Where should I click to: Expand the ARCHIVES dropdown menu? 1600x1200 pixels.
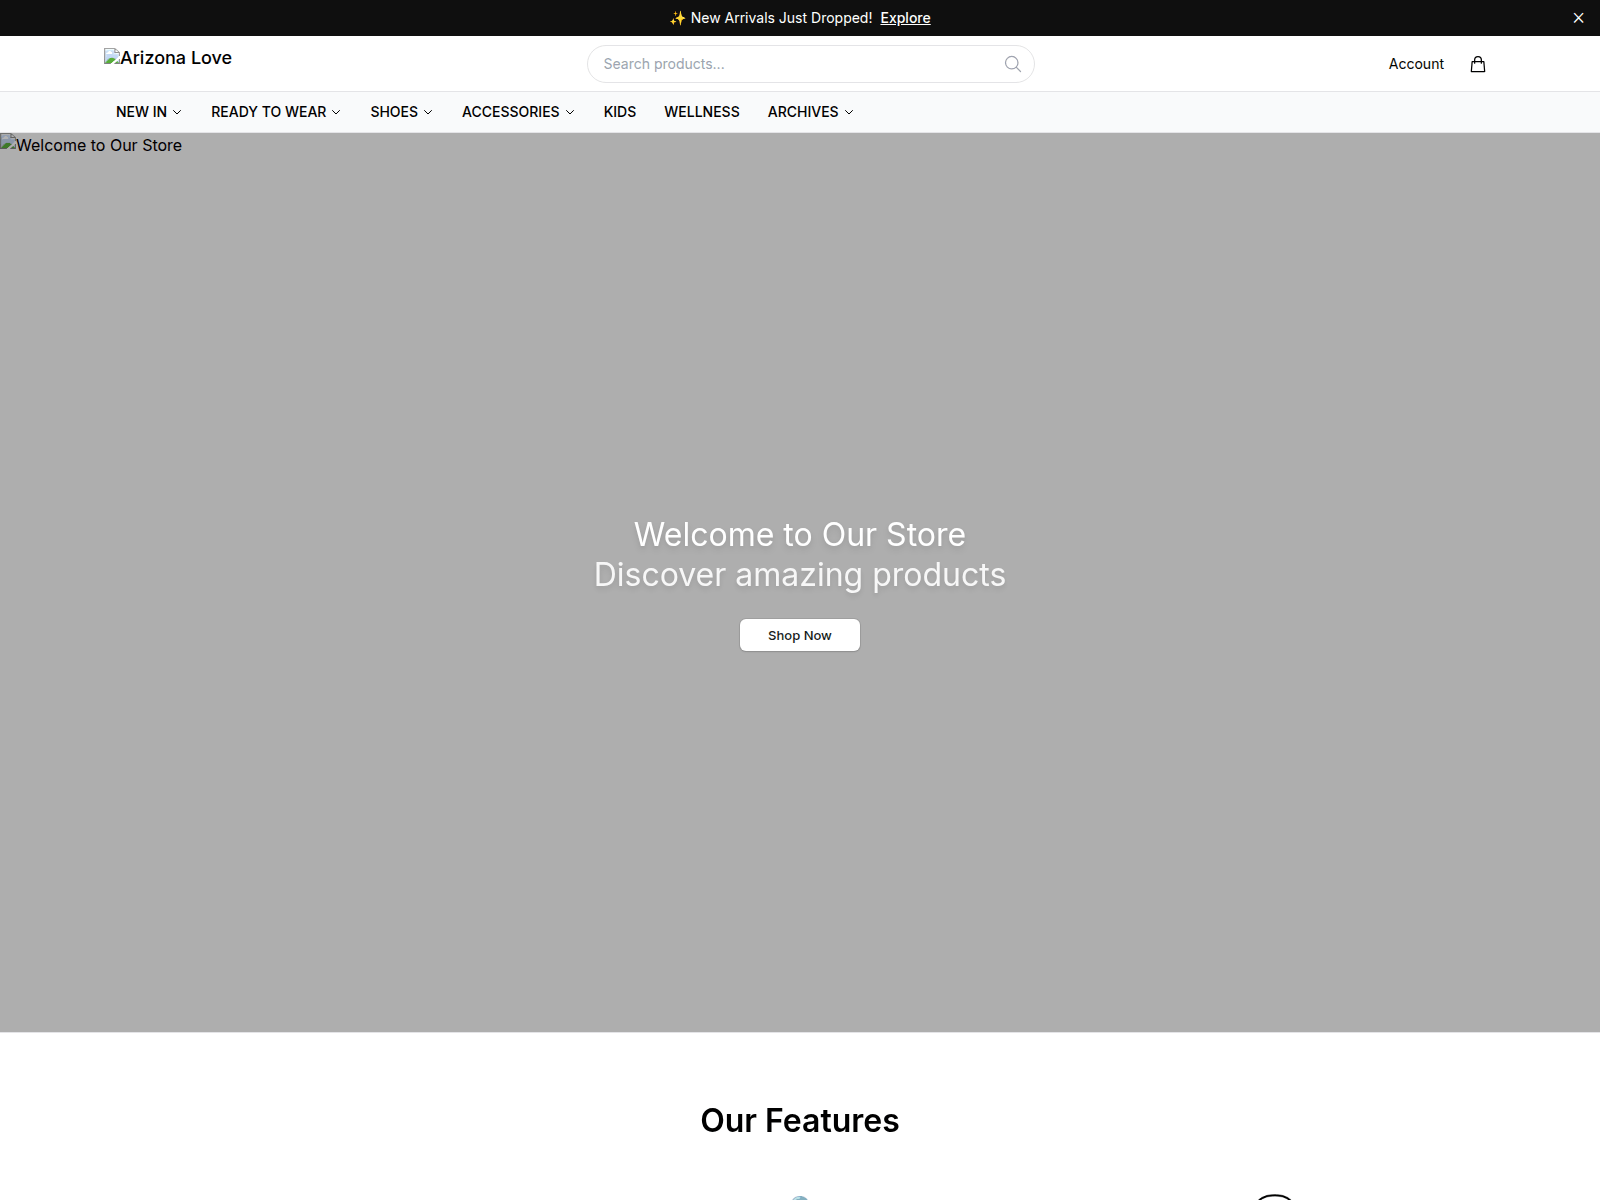coord(811,112)
